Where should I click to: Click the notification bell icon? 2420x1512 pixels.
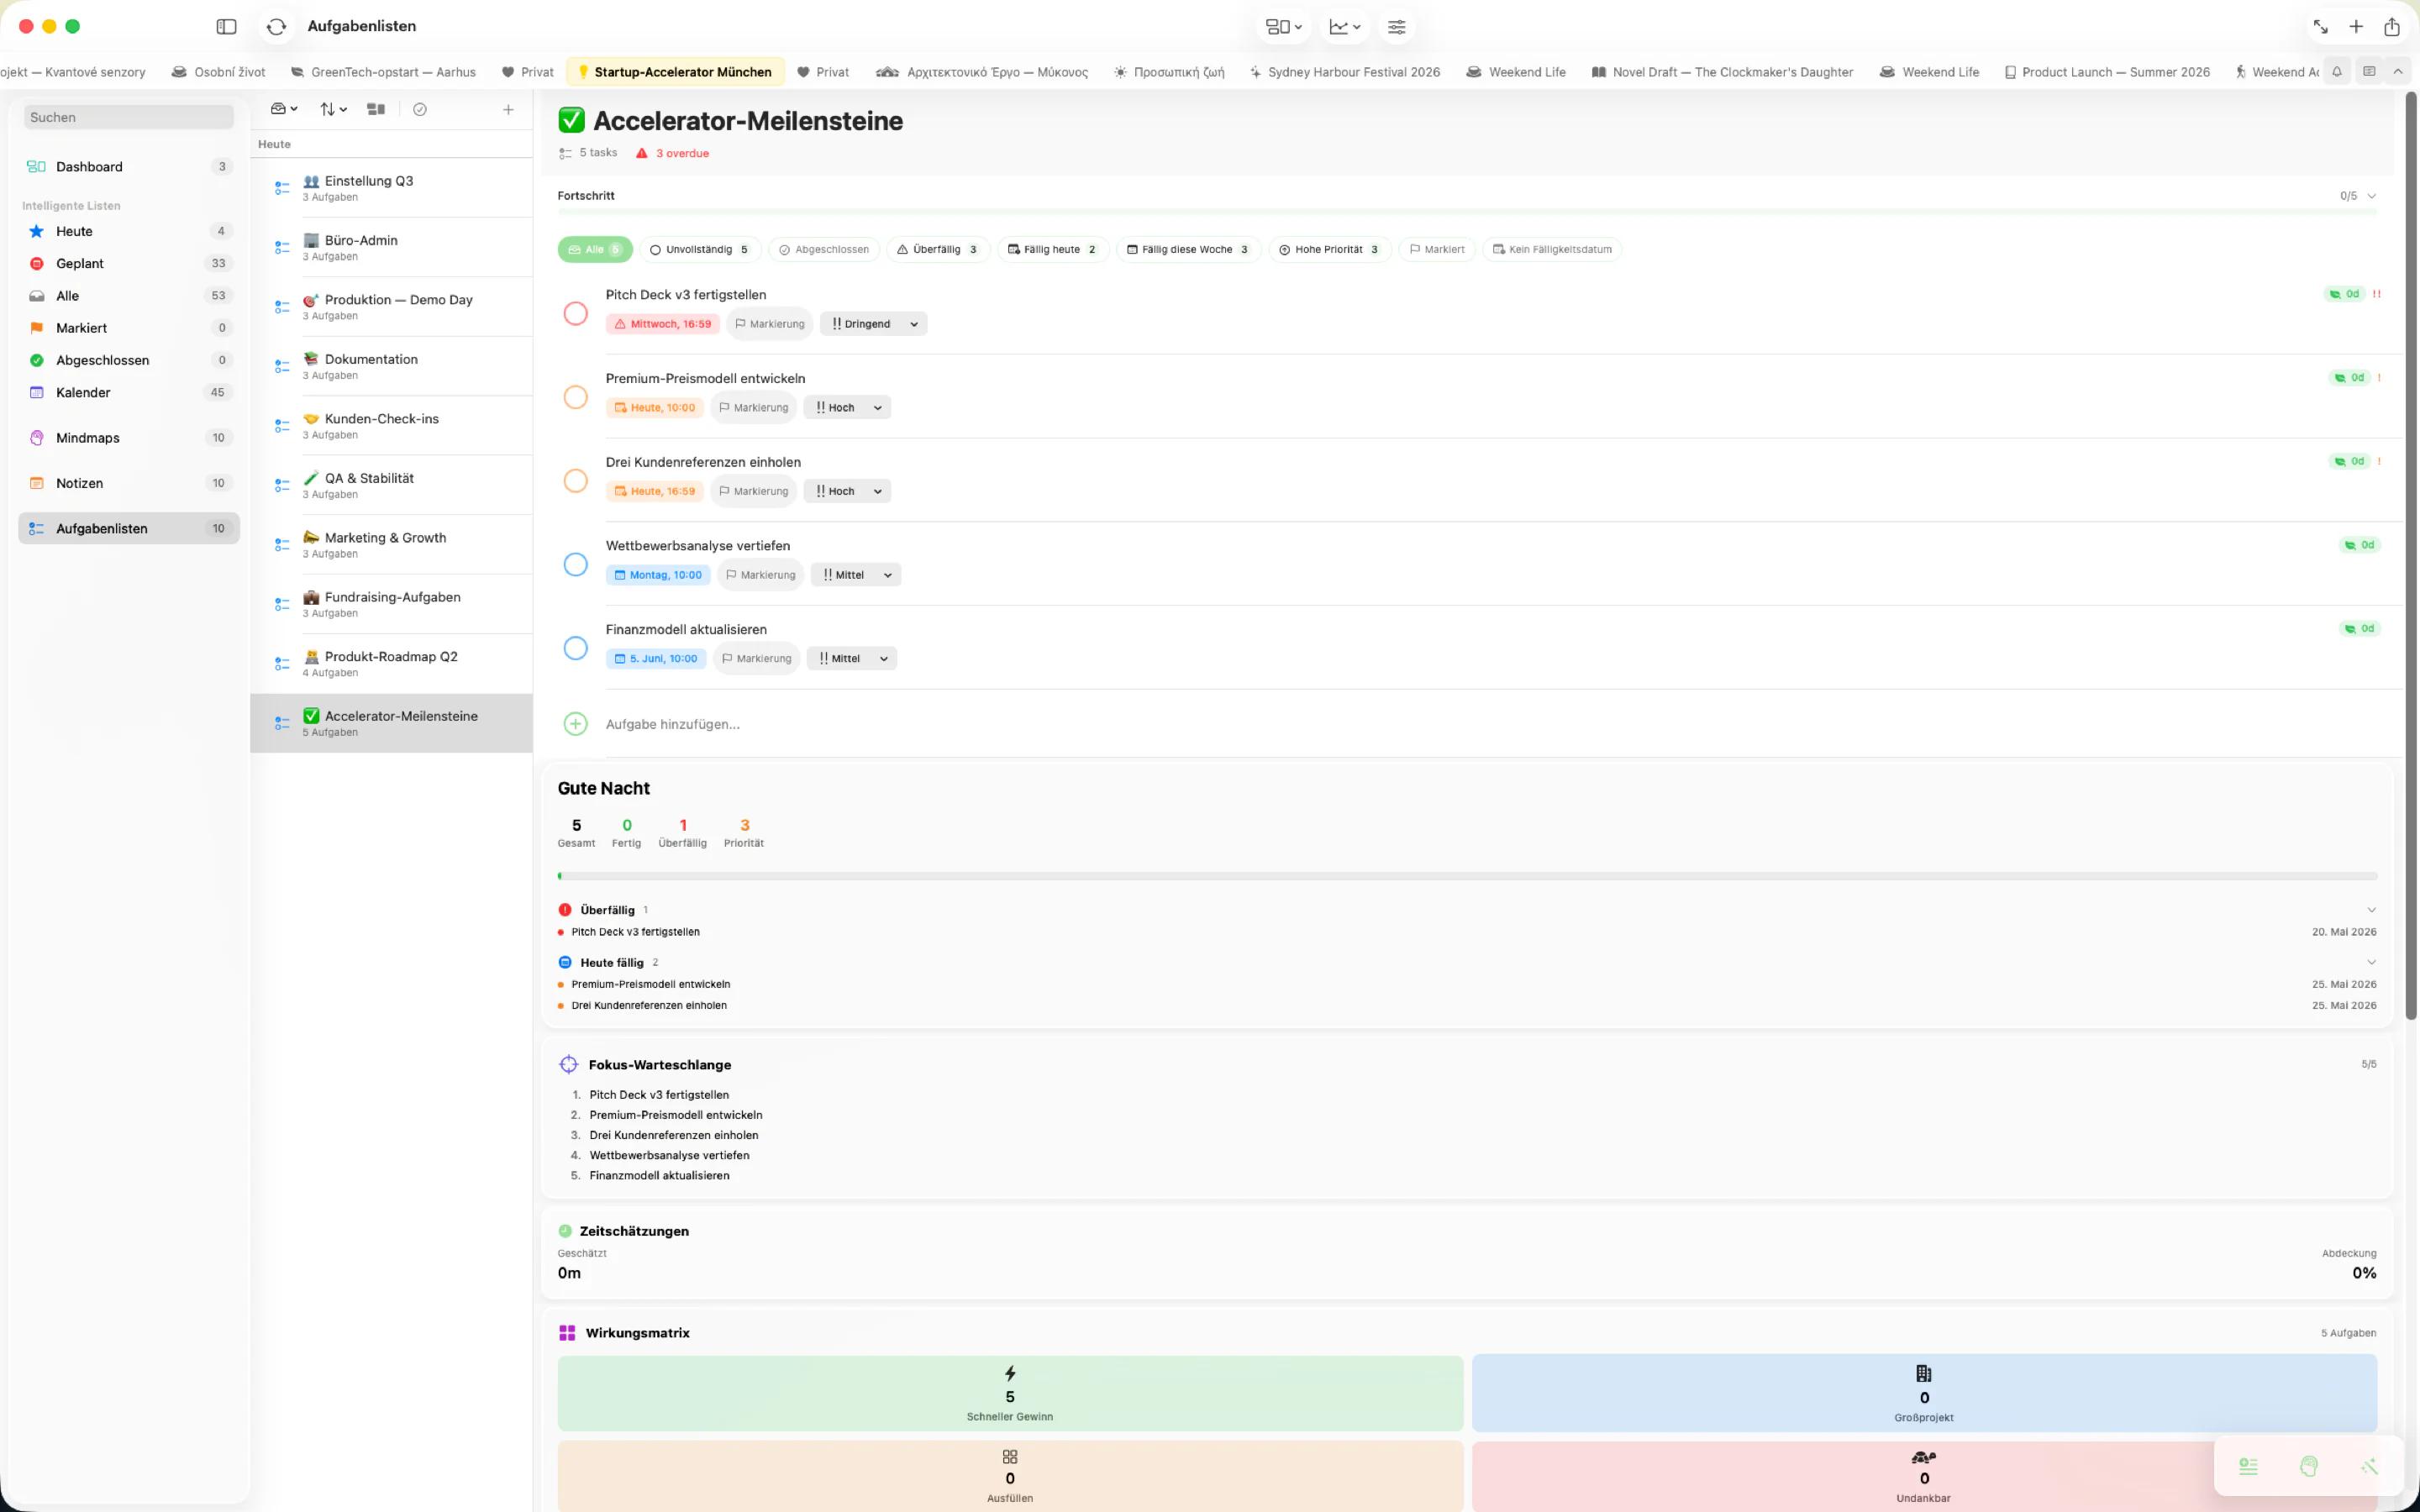click(x=2337, y=72)
